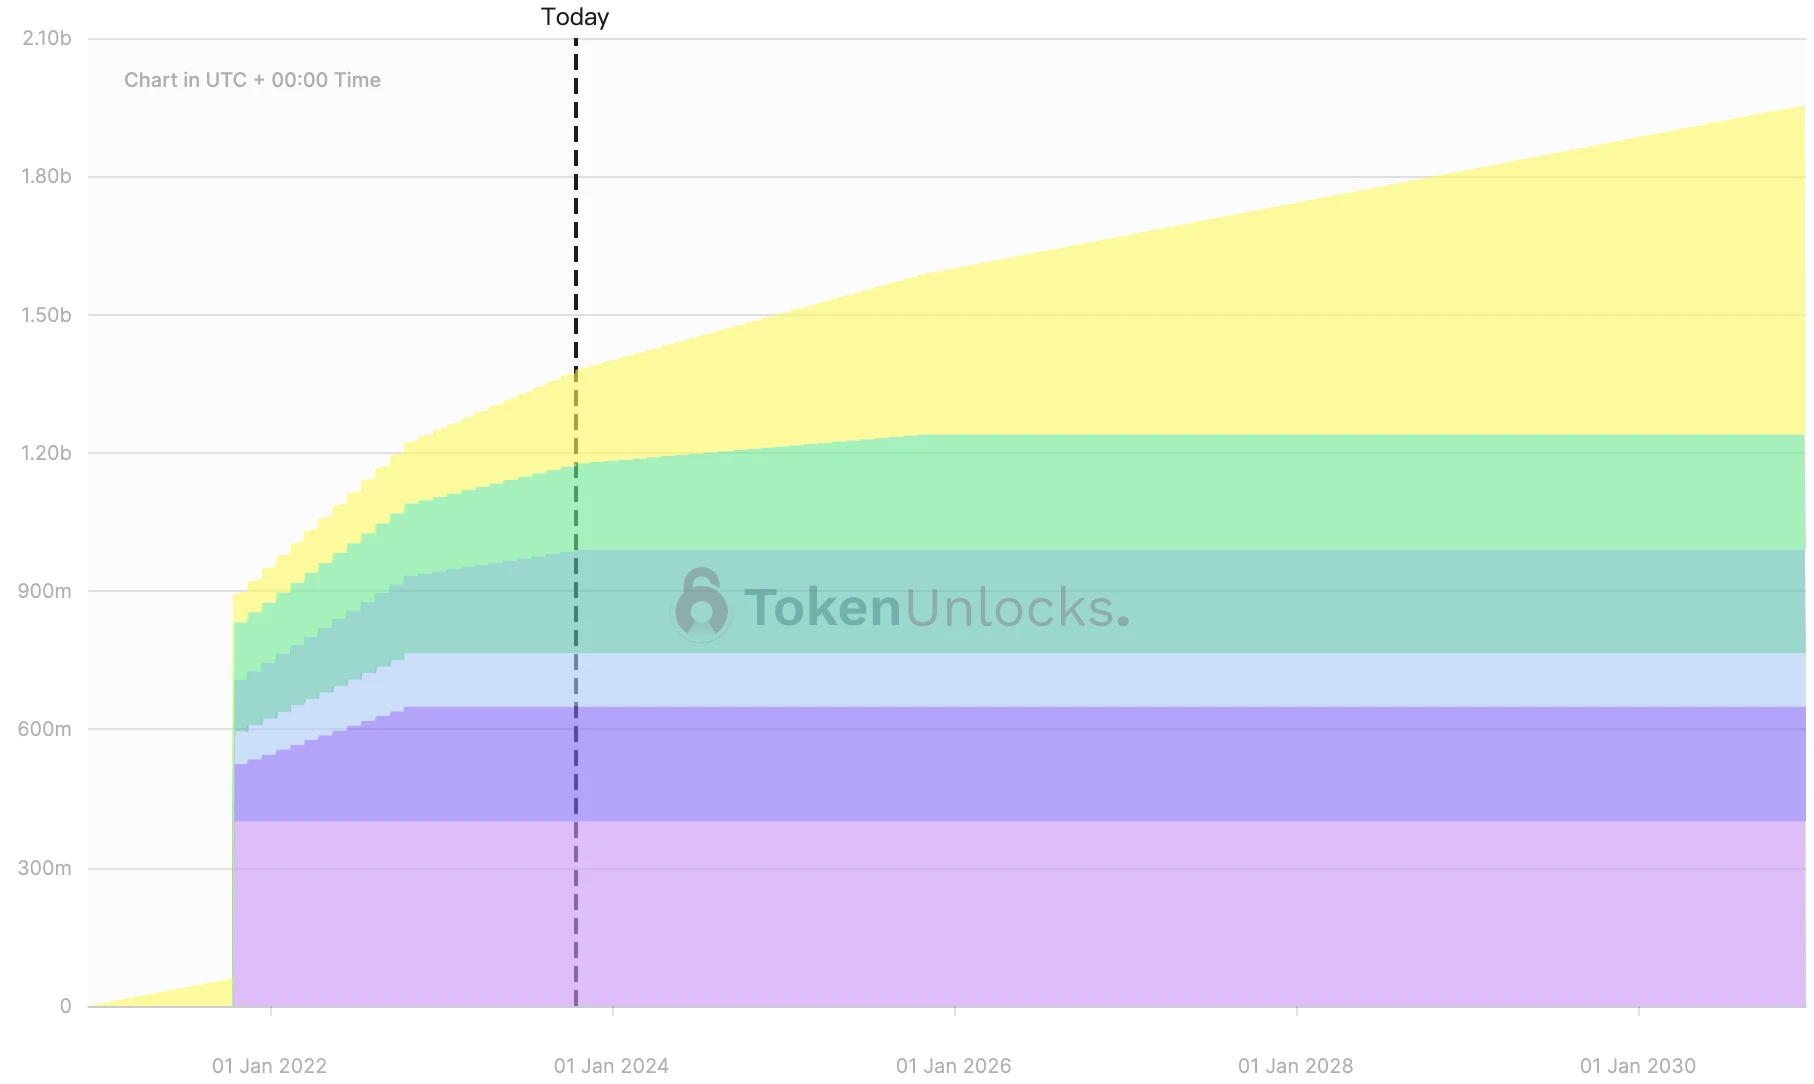1814x1084 pixels.
Task: Click the "01 Jan 2022" x-axis label
Action: coord(269,1066)
